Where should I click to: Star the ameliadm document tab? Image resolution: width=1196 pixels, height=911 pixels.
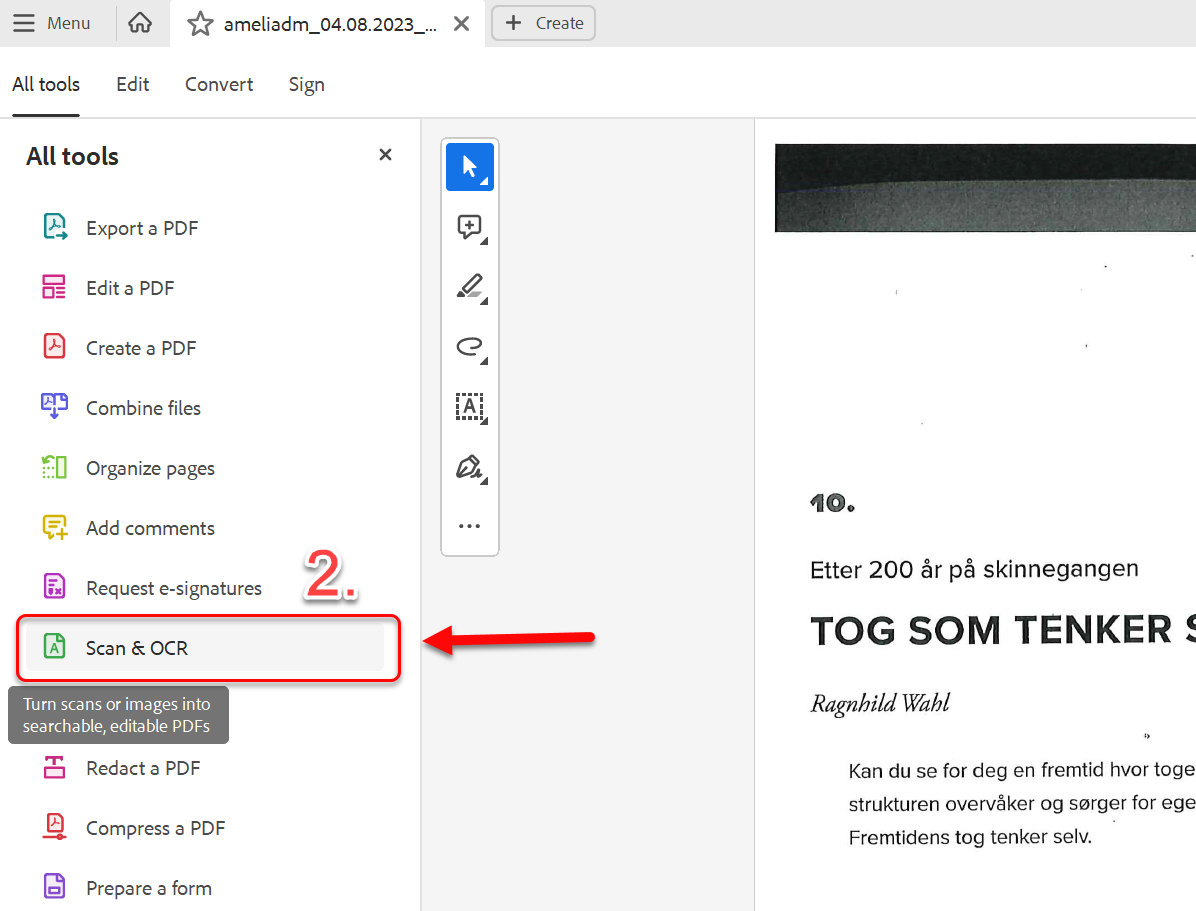200,24
